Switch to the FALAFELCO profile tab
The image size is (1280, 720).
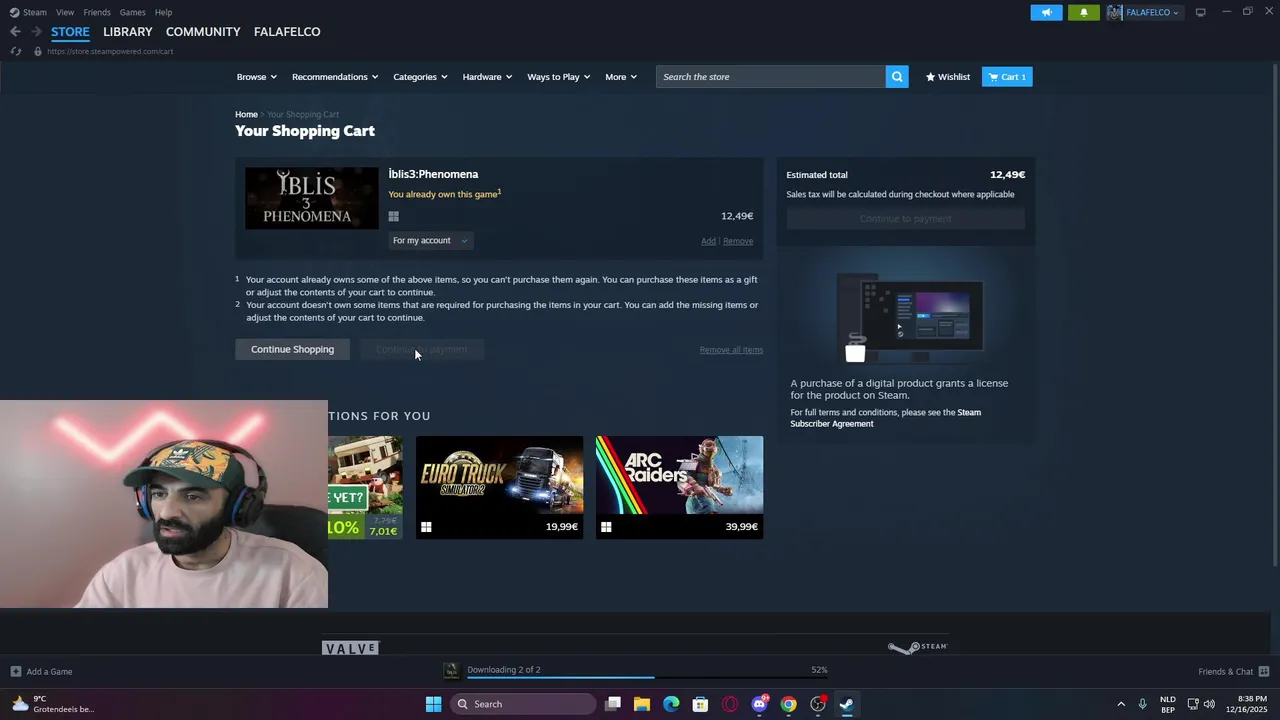click(x=287, y=32)
